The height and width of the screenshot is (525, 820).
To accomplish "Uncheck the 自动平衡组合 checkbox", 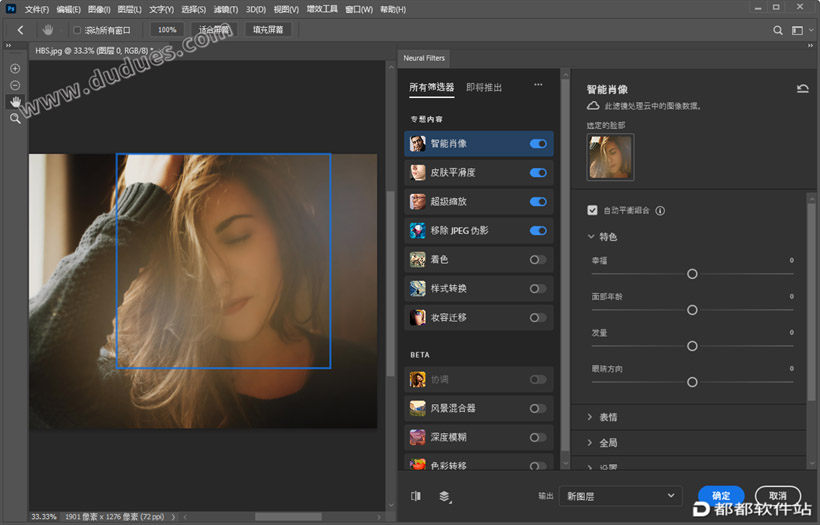I will click(592, 210).
